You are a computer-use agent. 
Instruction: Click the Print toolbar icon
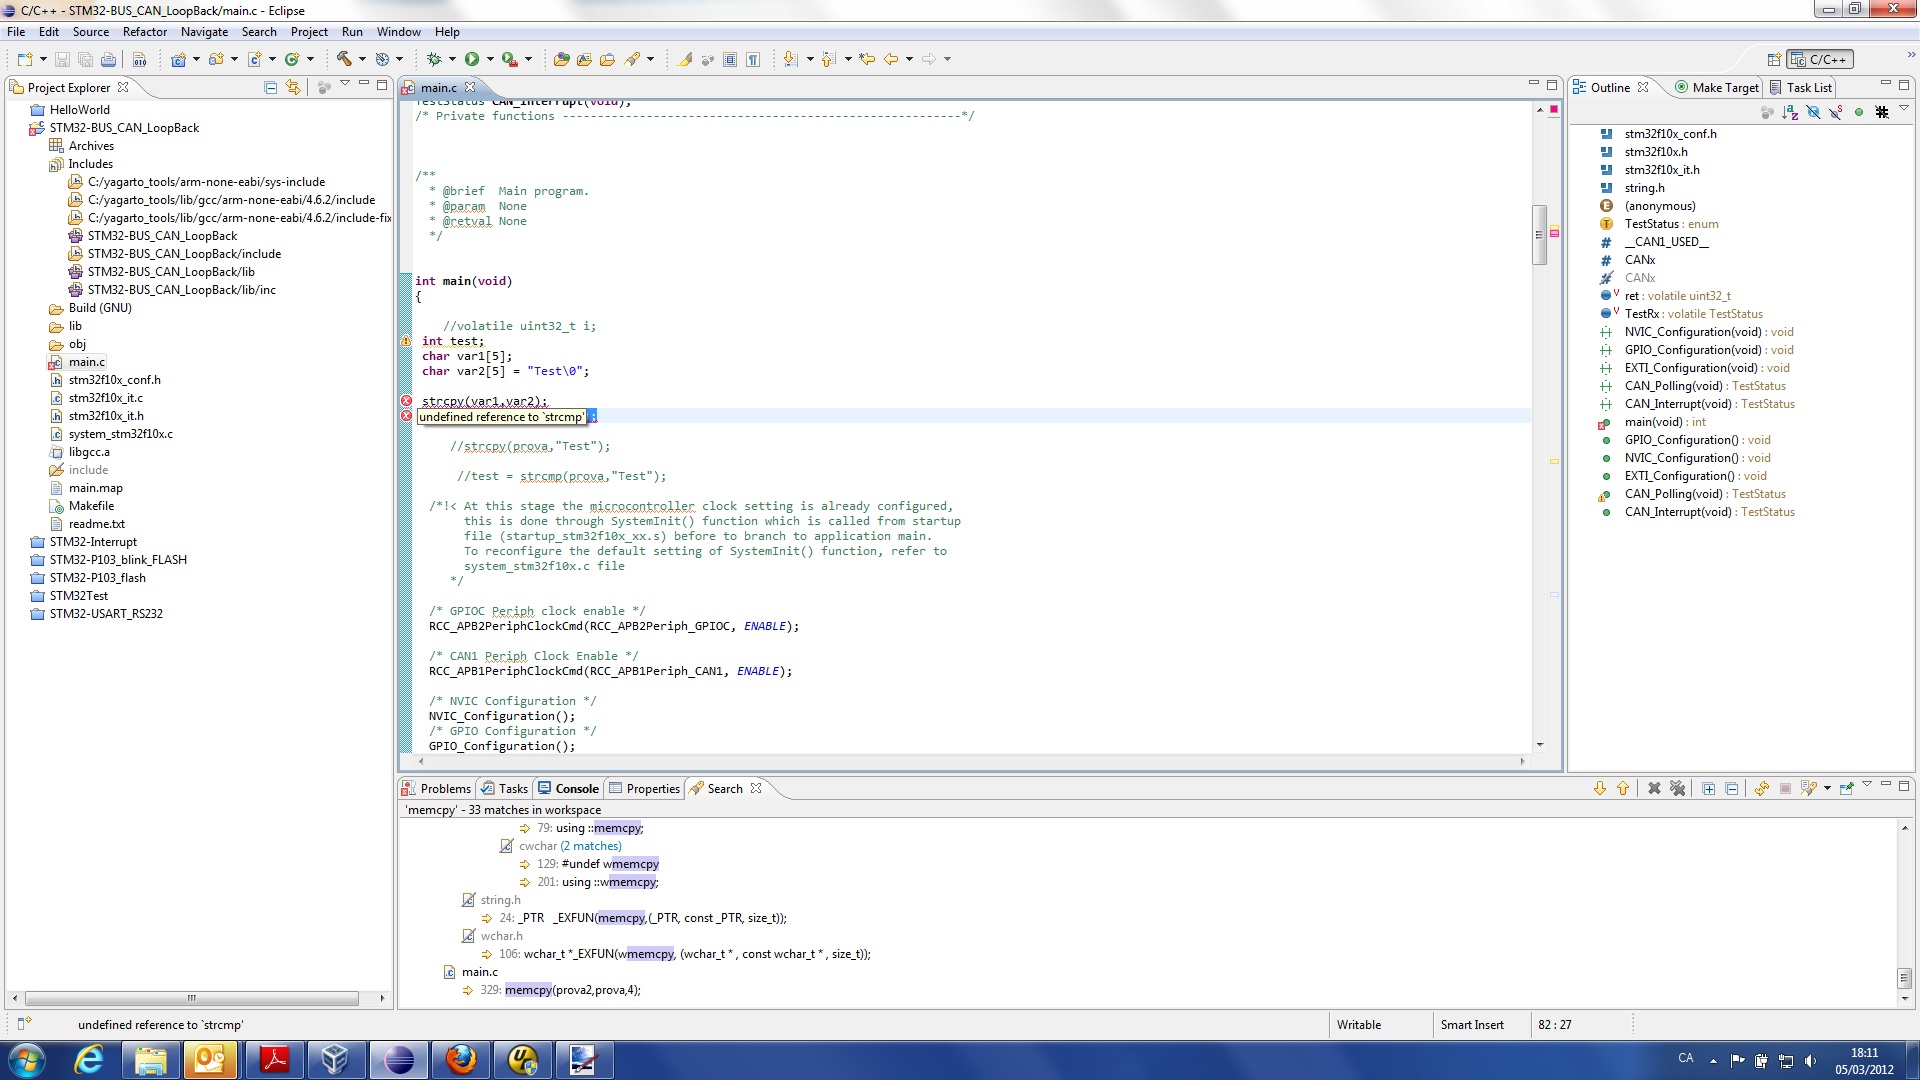108,59
